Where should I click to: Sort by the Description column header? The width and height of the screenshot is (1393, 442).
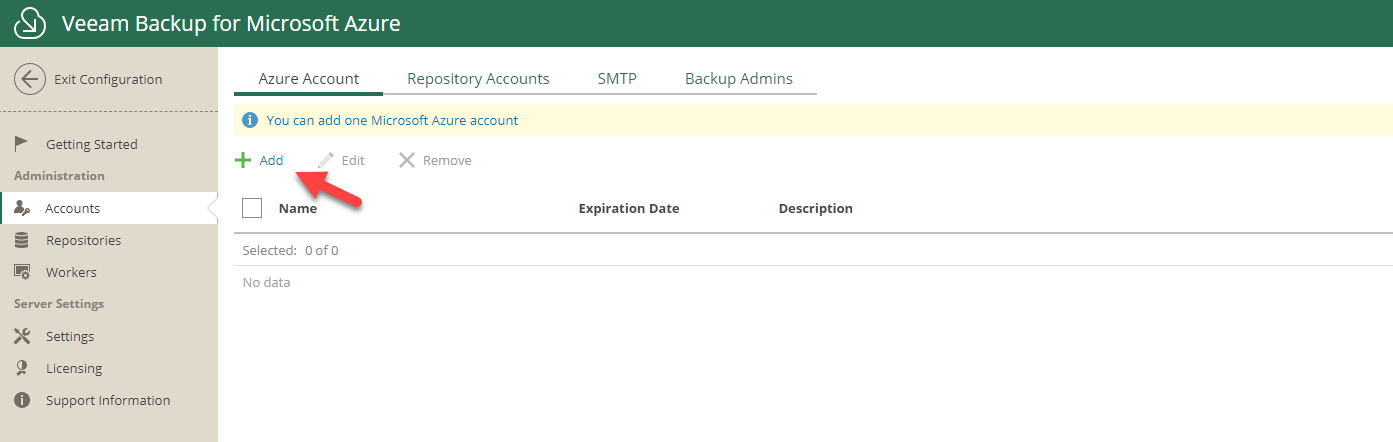[816, 208]
